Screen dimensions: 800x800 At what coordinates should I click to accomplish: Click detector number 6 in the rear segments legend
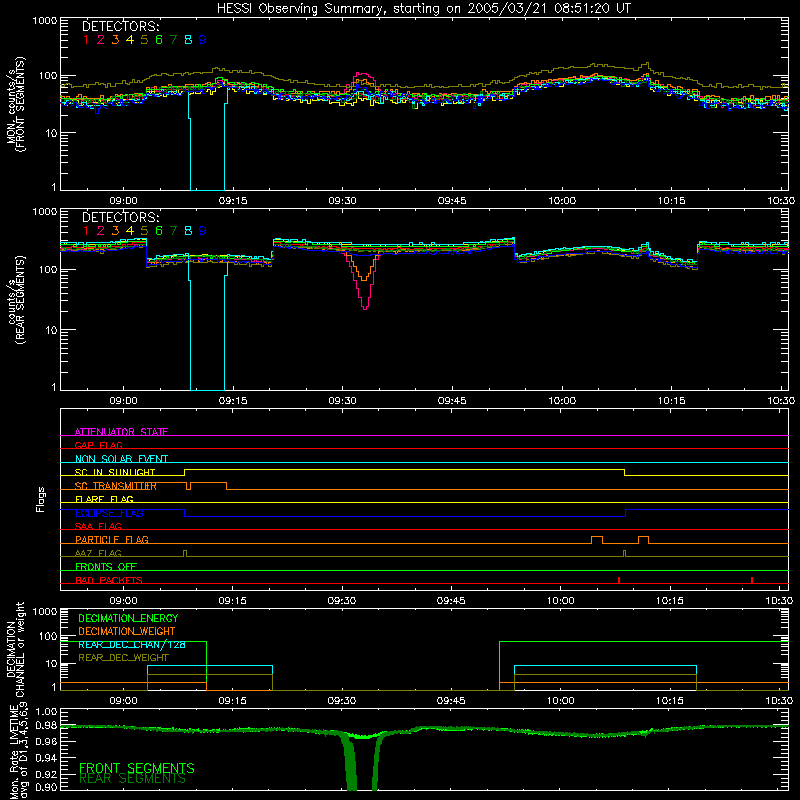(159, 231)
